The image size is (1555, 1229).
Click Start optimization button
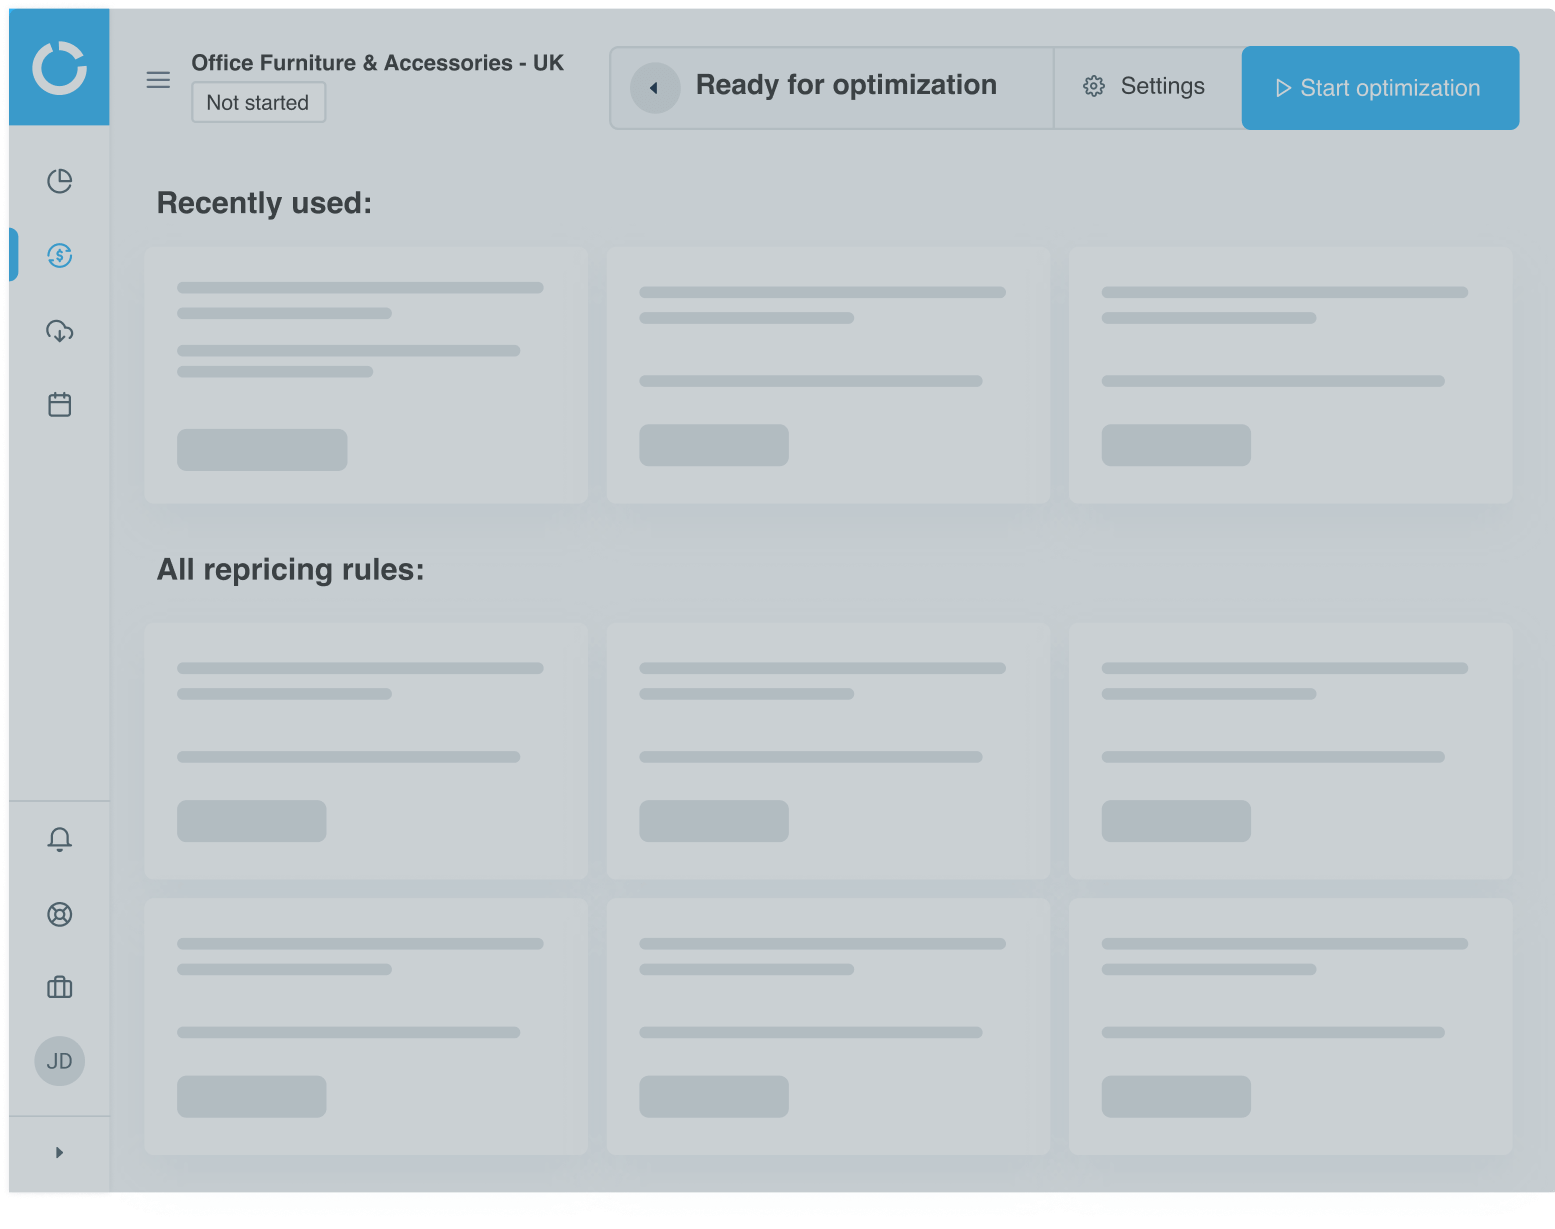tap(1380, 88)
